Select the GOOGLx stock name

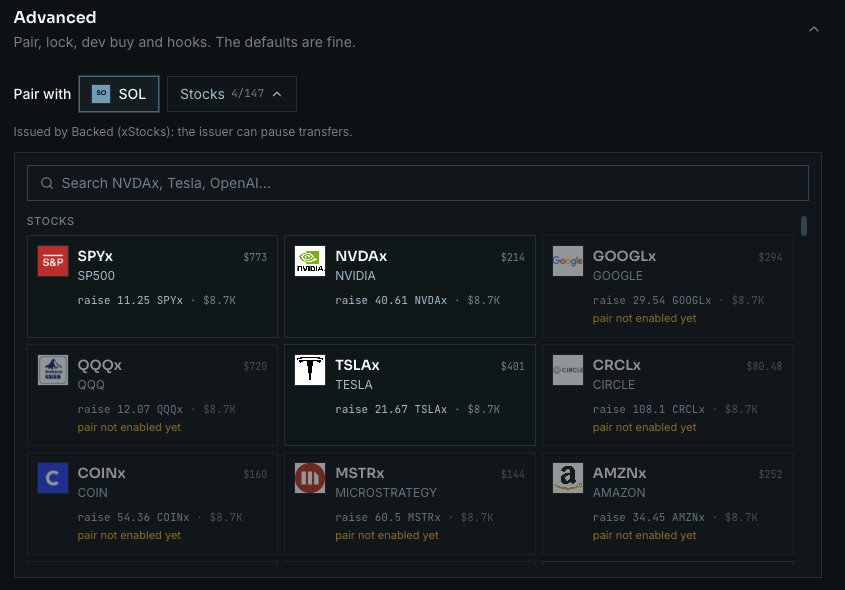[624, 256]
